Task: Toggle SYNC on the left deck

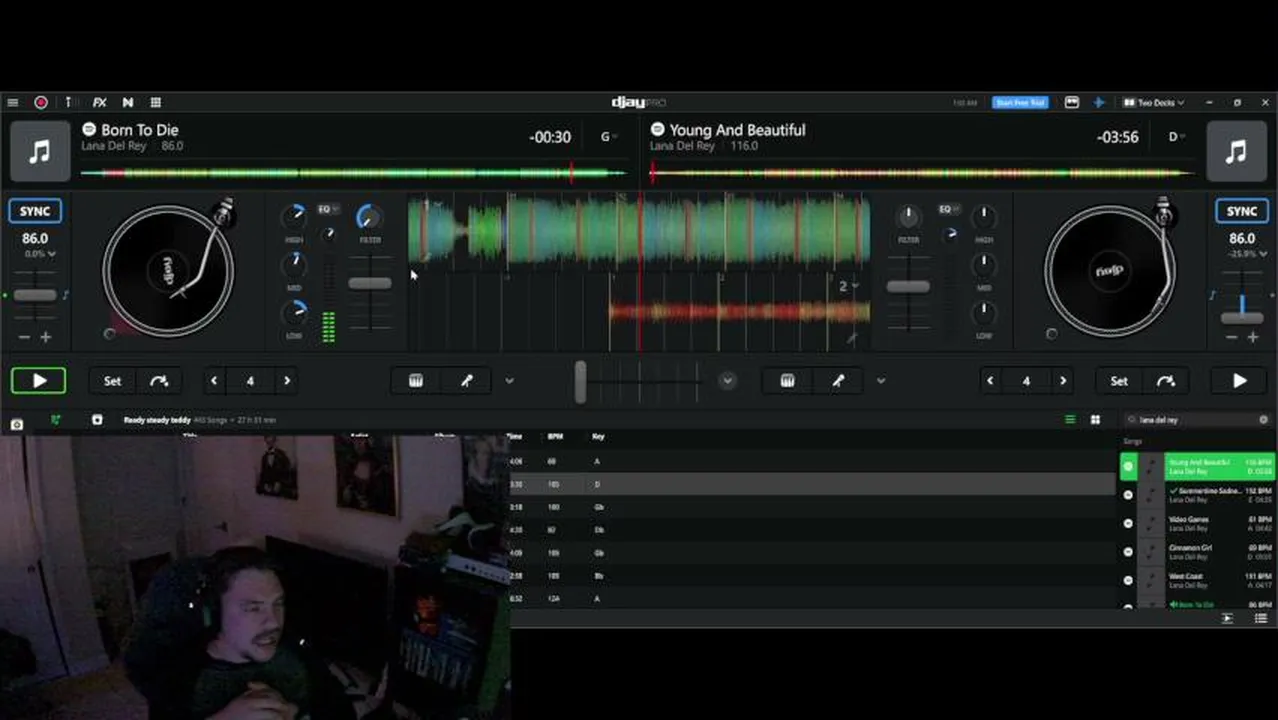Action: tap(35, 211)
